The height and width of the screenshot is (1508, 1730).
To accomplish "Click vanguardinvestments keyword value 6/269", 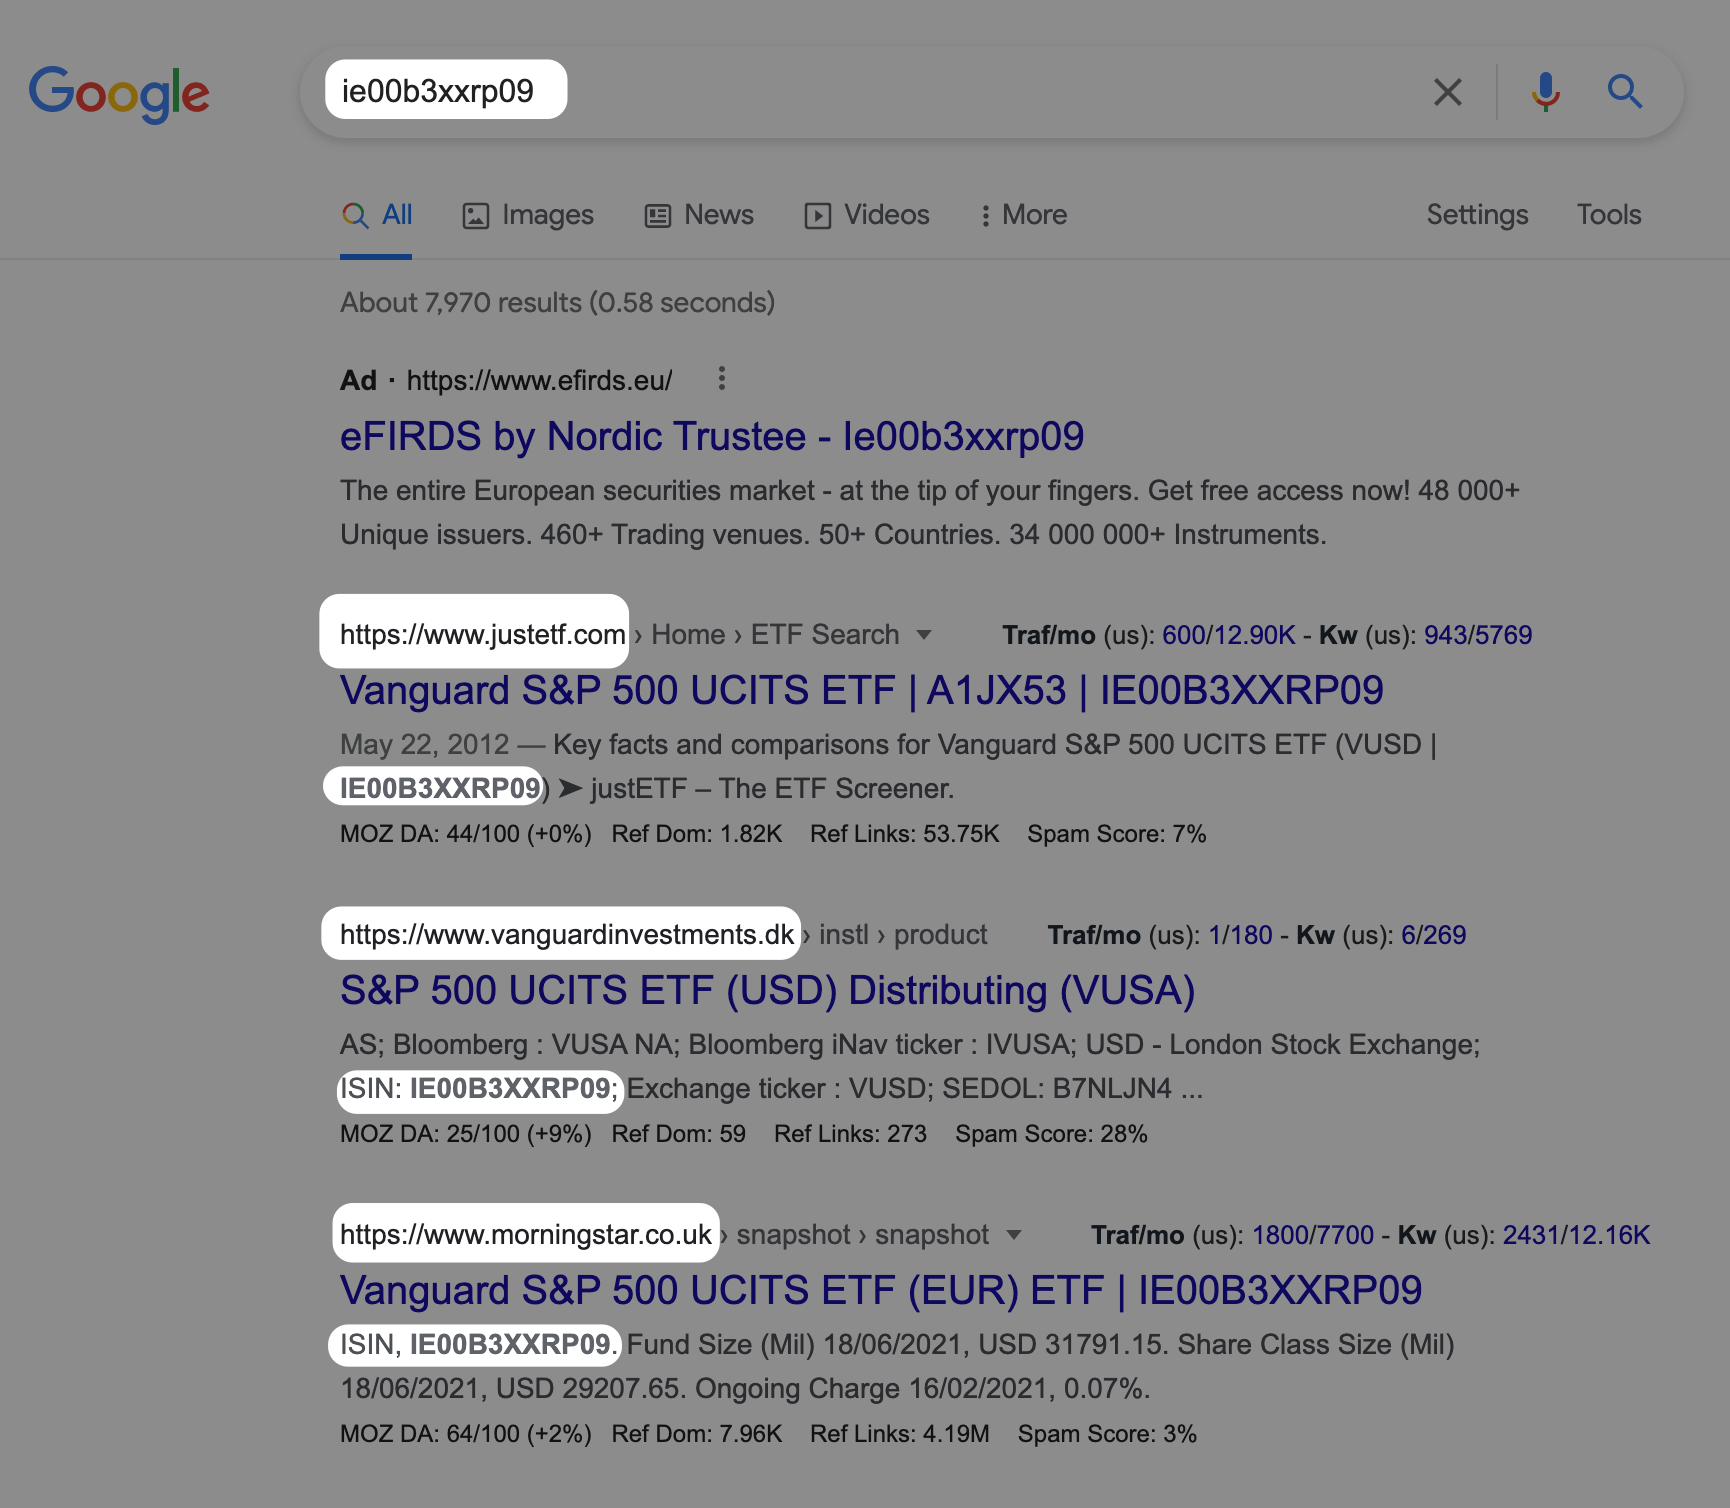I will point(1434,935).
